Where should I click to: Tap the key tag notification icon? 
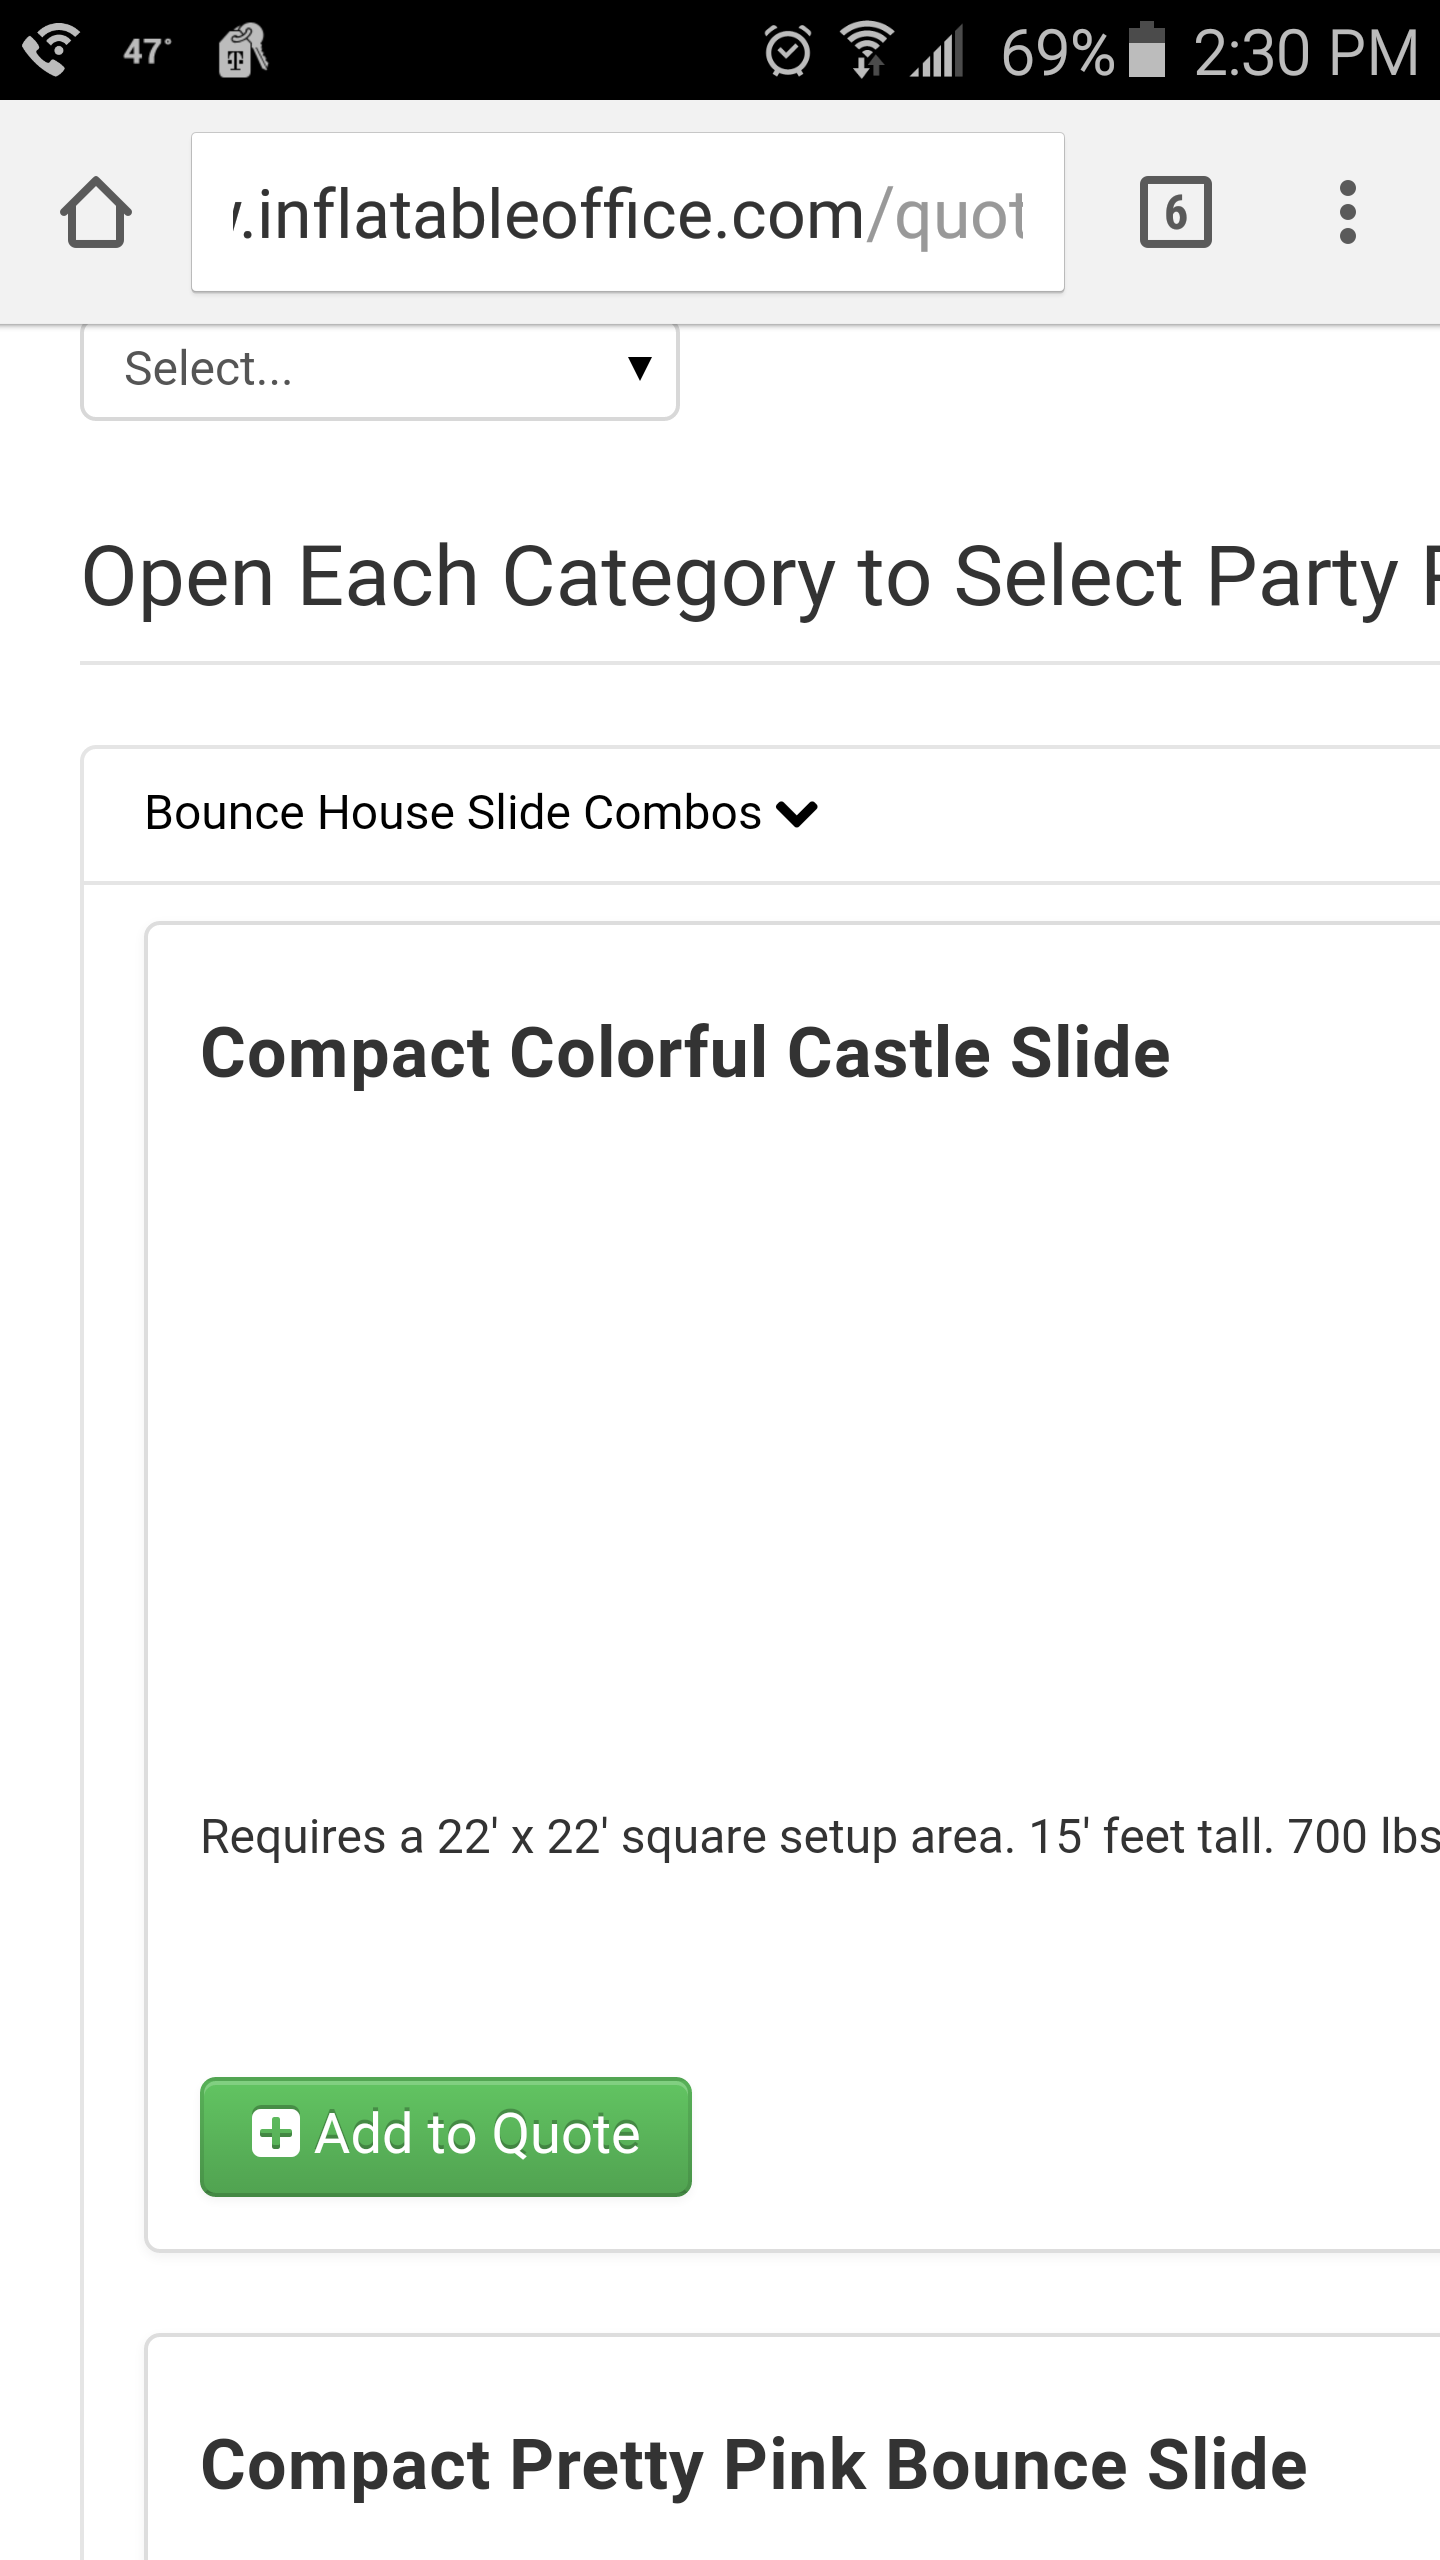pyautogui.click(x=243, y=50)
